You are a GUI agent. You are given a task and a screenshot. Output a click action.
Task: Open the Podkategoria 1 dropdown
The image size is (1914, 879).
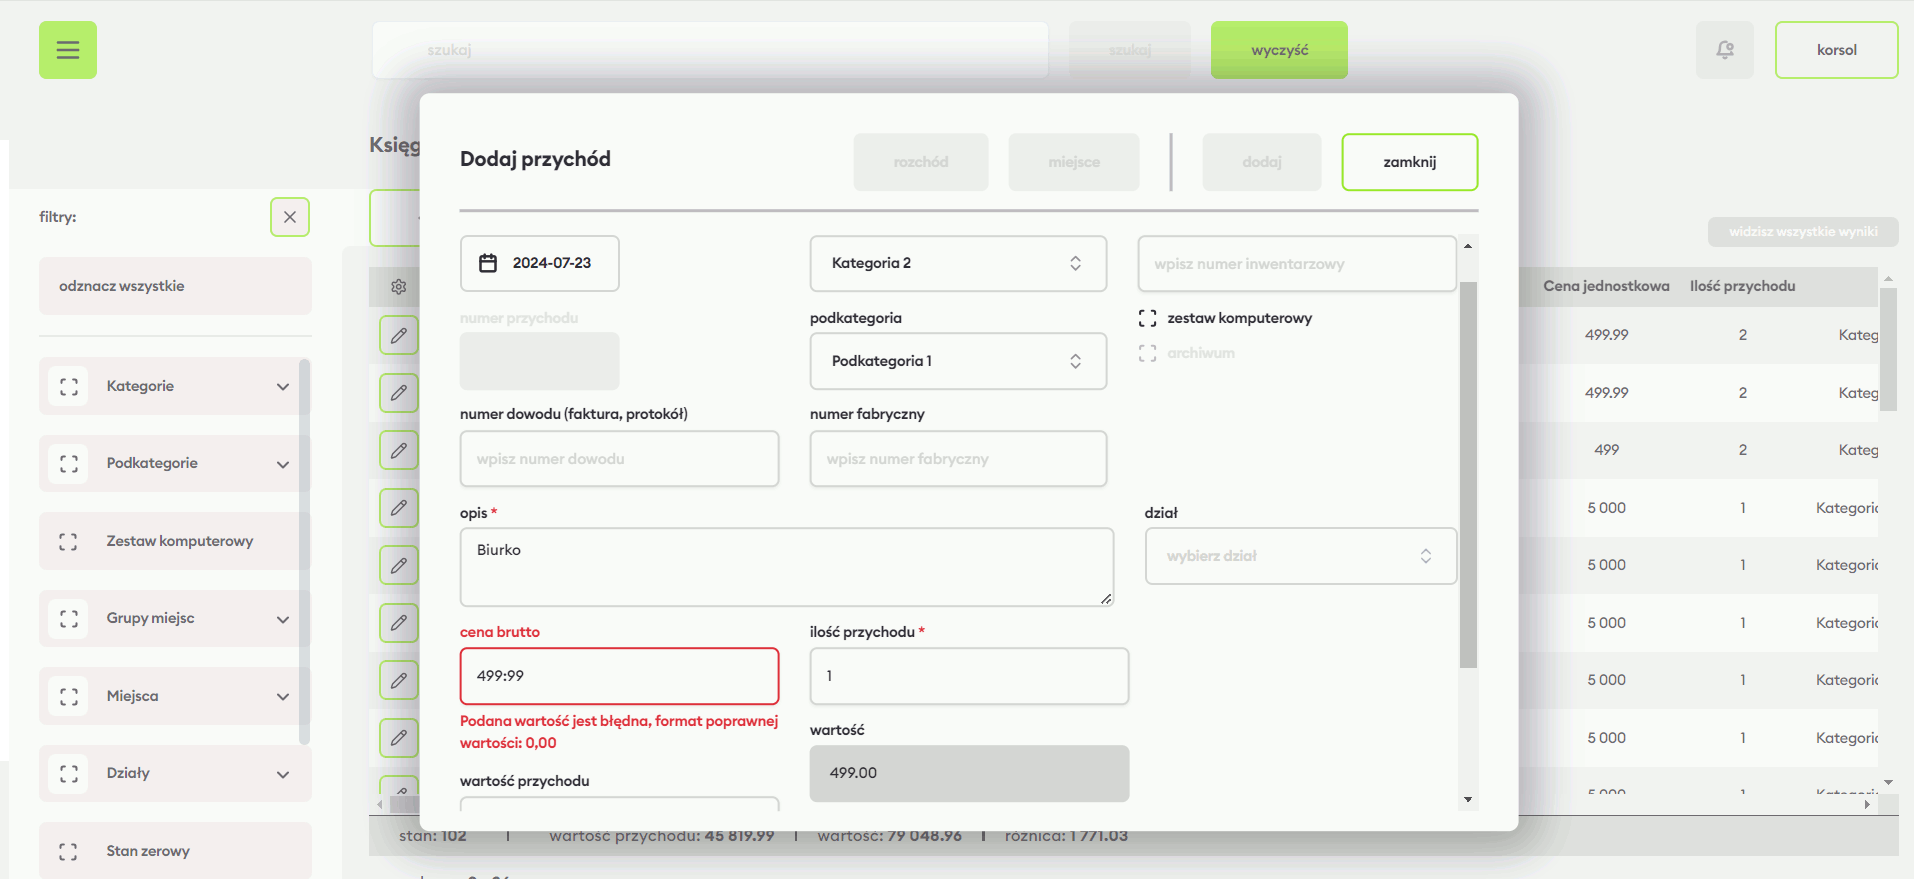(x=957, y=361)
